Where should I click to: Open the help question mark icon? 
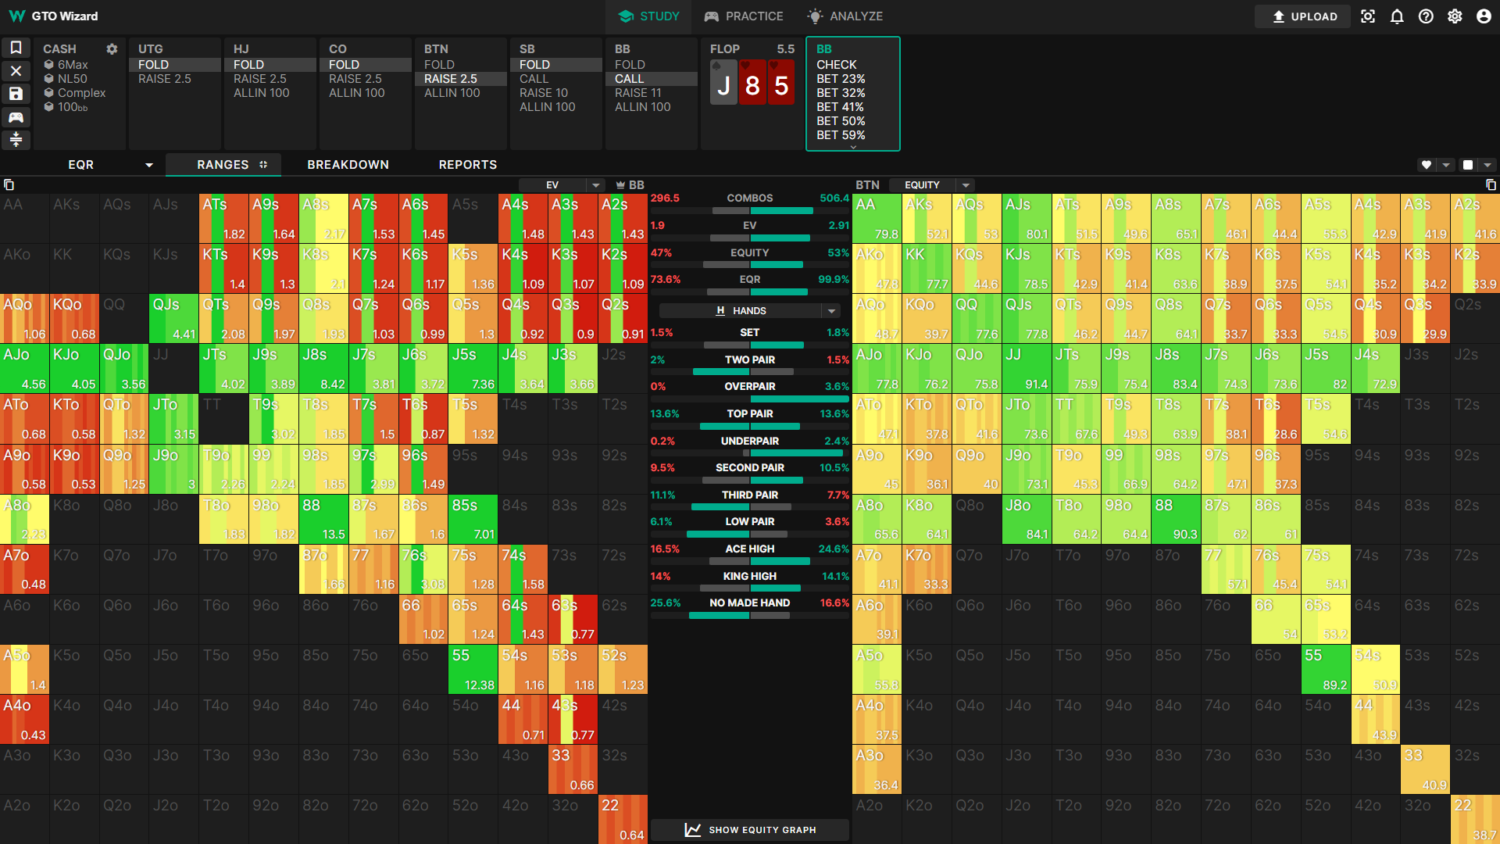click(1426, 16)
